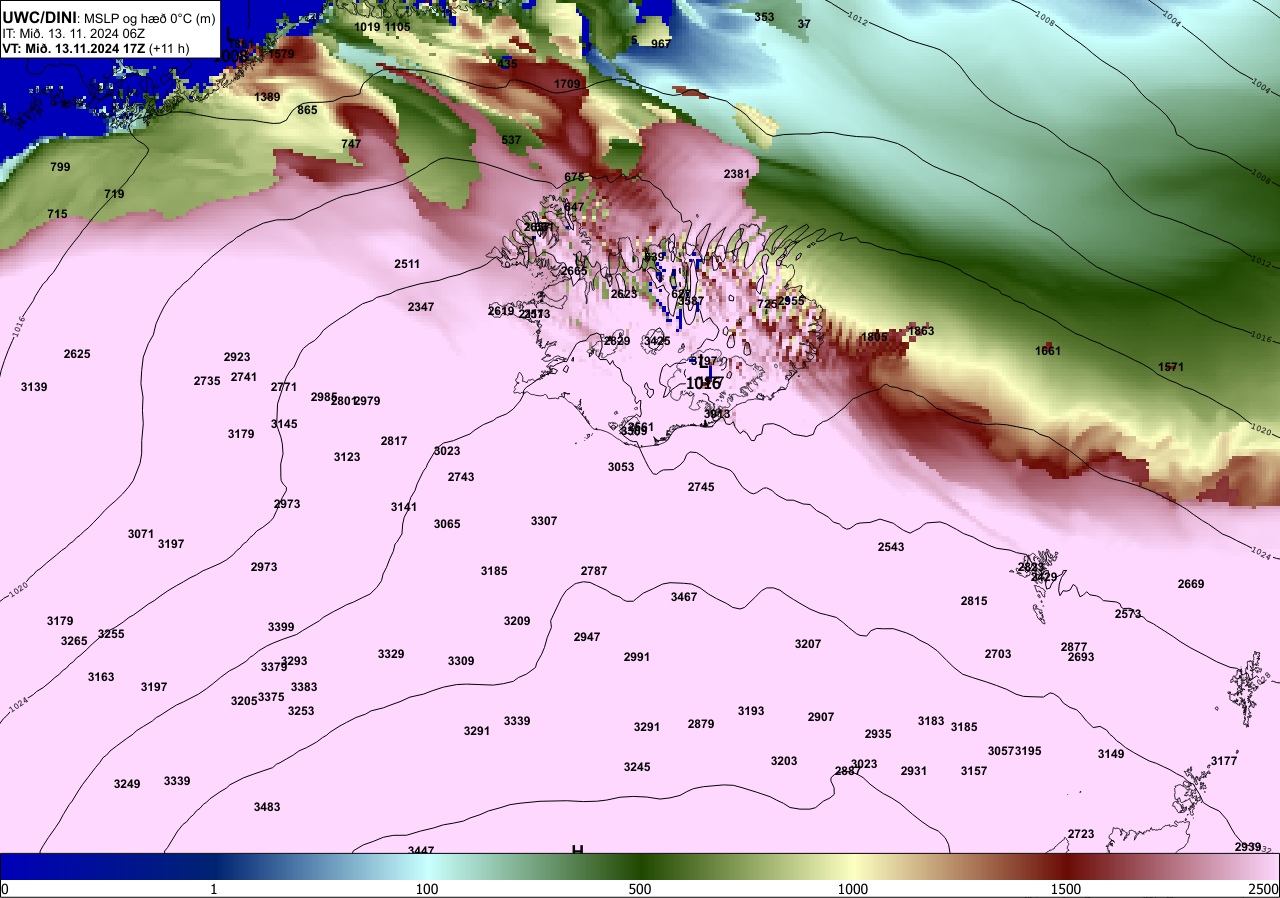The height and width of the screenshot is (898, 1280).
Task: Click the UWC/DINI title label
Action: coord(40,17)
